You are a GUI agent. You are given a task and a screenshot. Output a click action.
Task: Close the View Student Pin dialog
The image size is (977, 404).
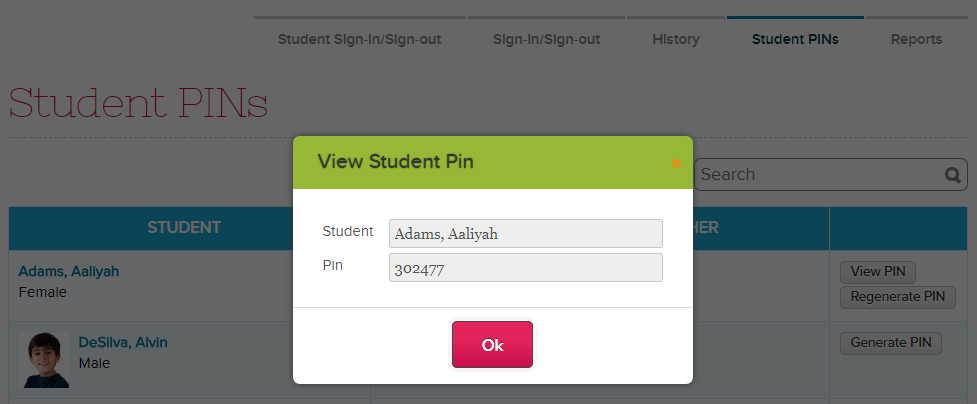(676, 163)
